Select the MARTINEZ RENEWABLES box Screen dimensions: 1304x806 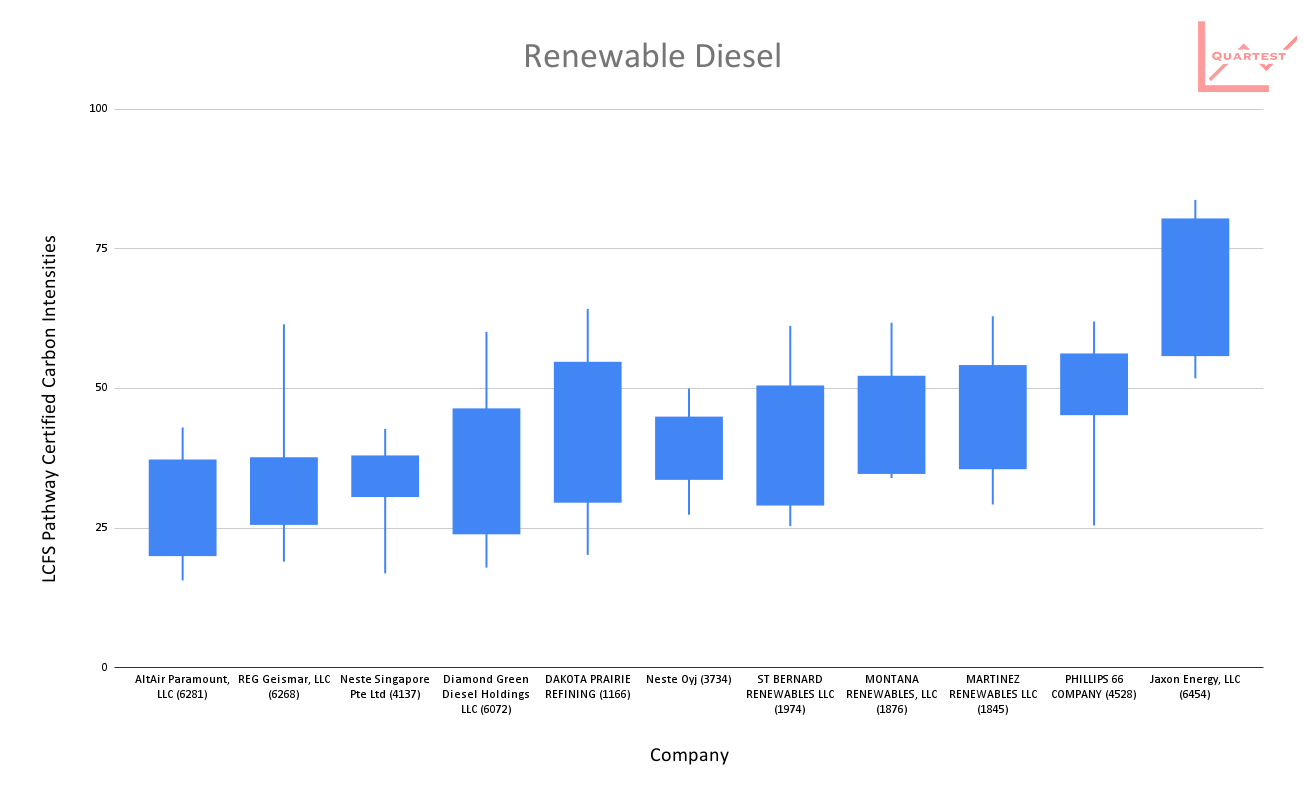(993, 417)
